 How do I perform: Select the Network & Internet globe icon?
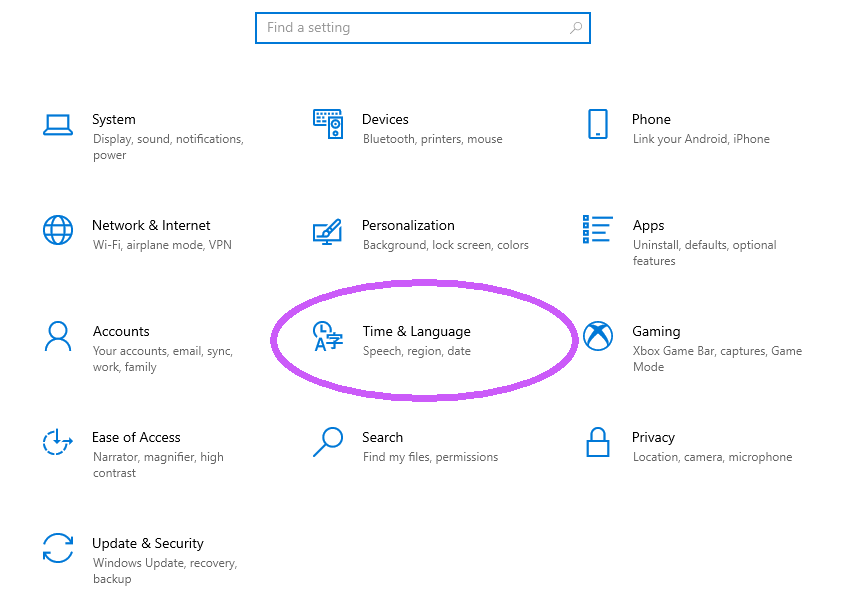pos(58,230)
